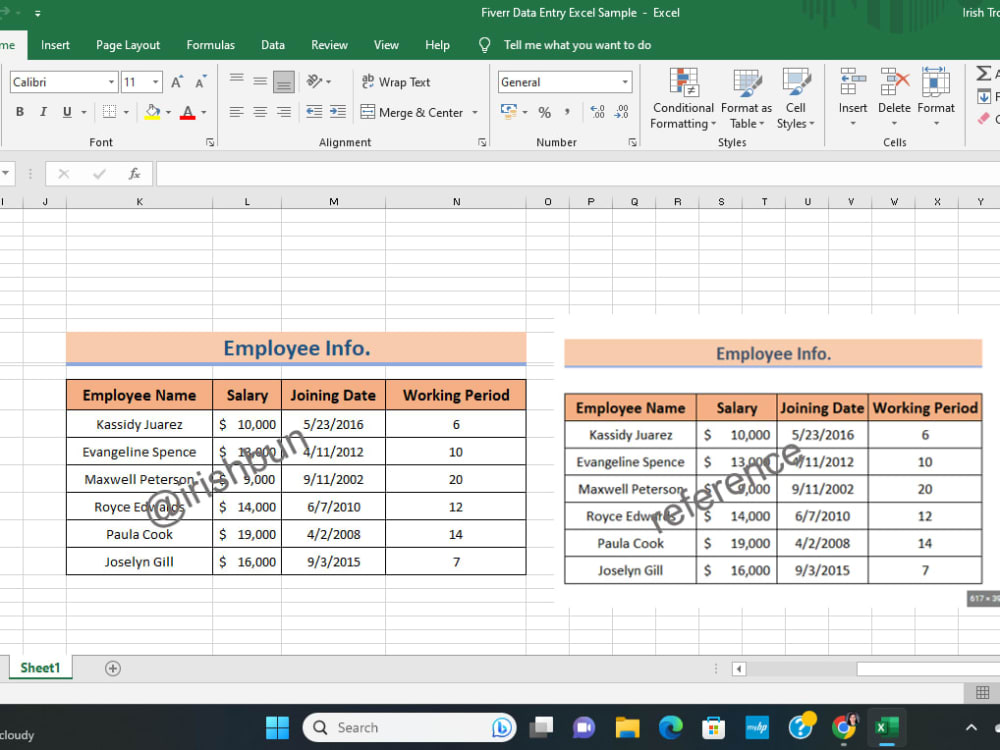Screen dimensions: 1000x750
Task: Increase decimal places
Action: 598,113
